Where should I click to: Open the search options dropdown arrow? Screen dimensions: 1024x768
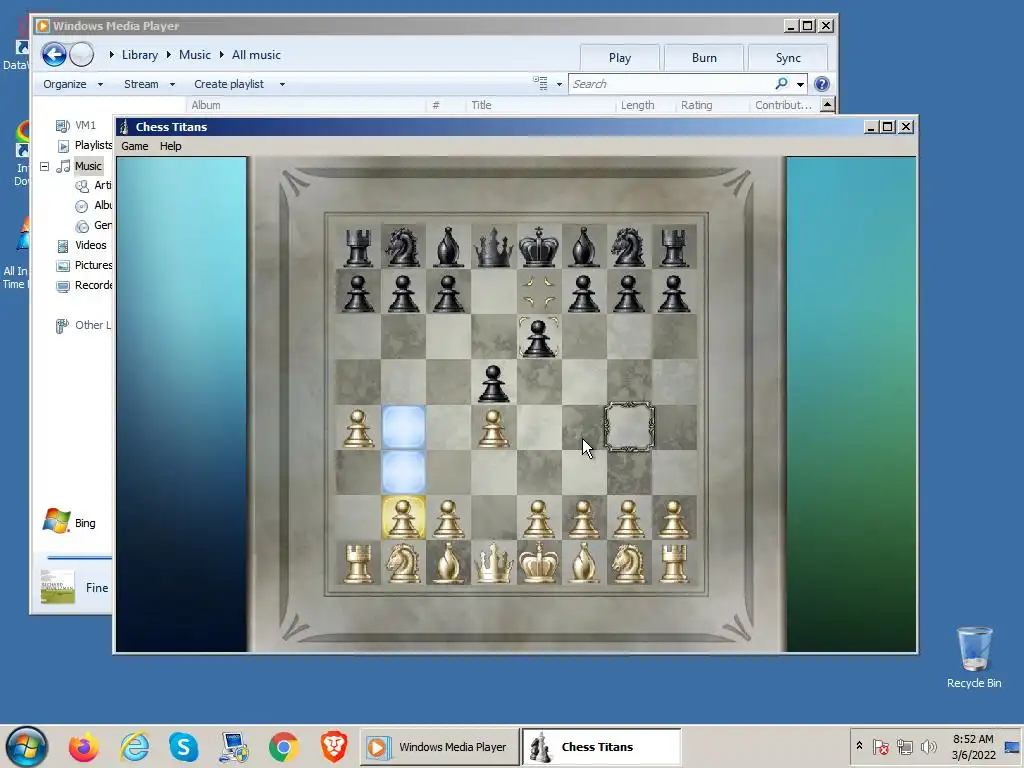(x=800, y=84)
